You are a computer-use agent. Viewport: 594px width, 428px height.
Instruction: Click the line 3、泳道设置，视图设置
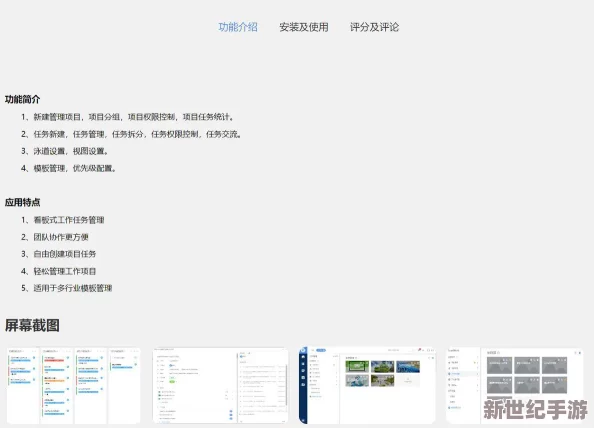[66, 151]
